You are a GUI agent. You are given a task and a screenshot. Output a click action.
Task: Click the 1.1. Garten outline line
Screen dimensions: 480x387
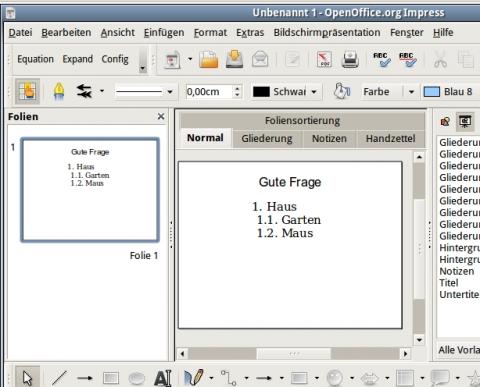tap(289, 220)
